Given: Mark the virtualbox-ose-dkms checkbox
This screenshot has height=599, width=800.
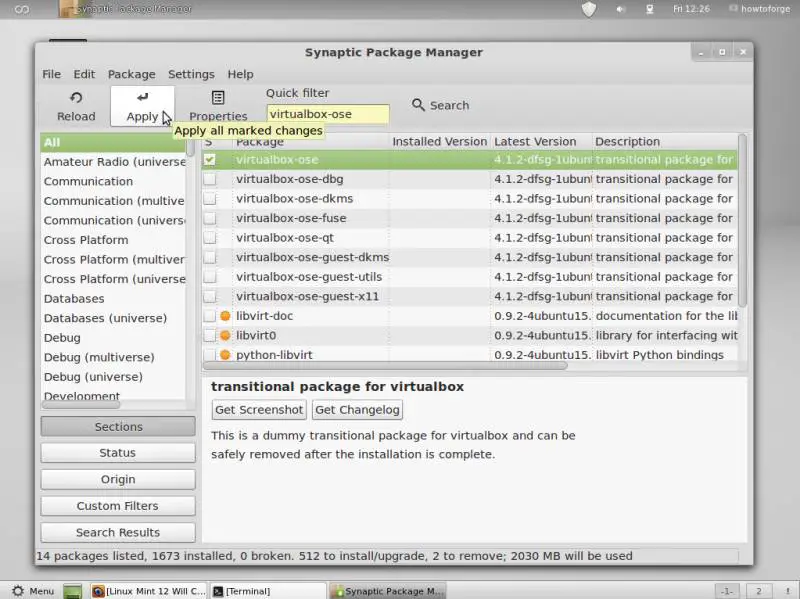Looking at the screenshot, I should coord(210,198).
